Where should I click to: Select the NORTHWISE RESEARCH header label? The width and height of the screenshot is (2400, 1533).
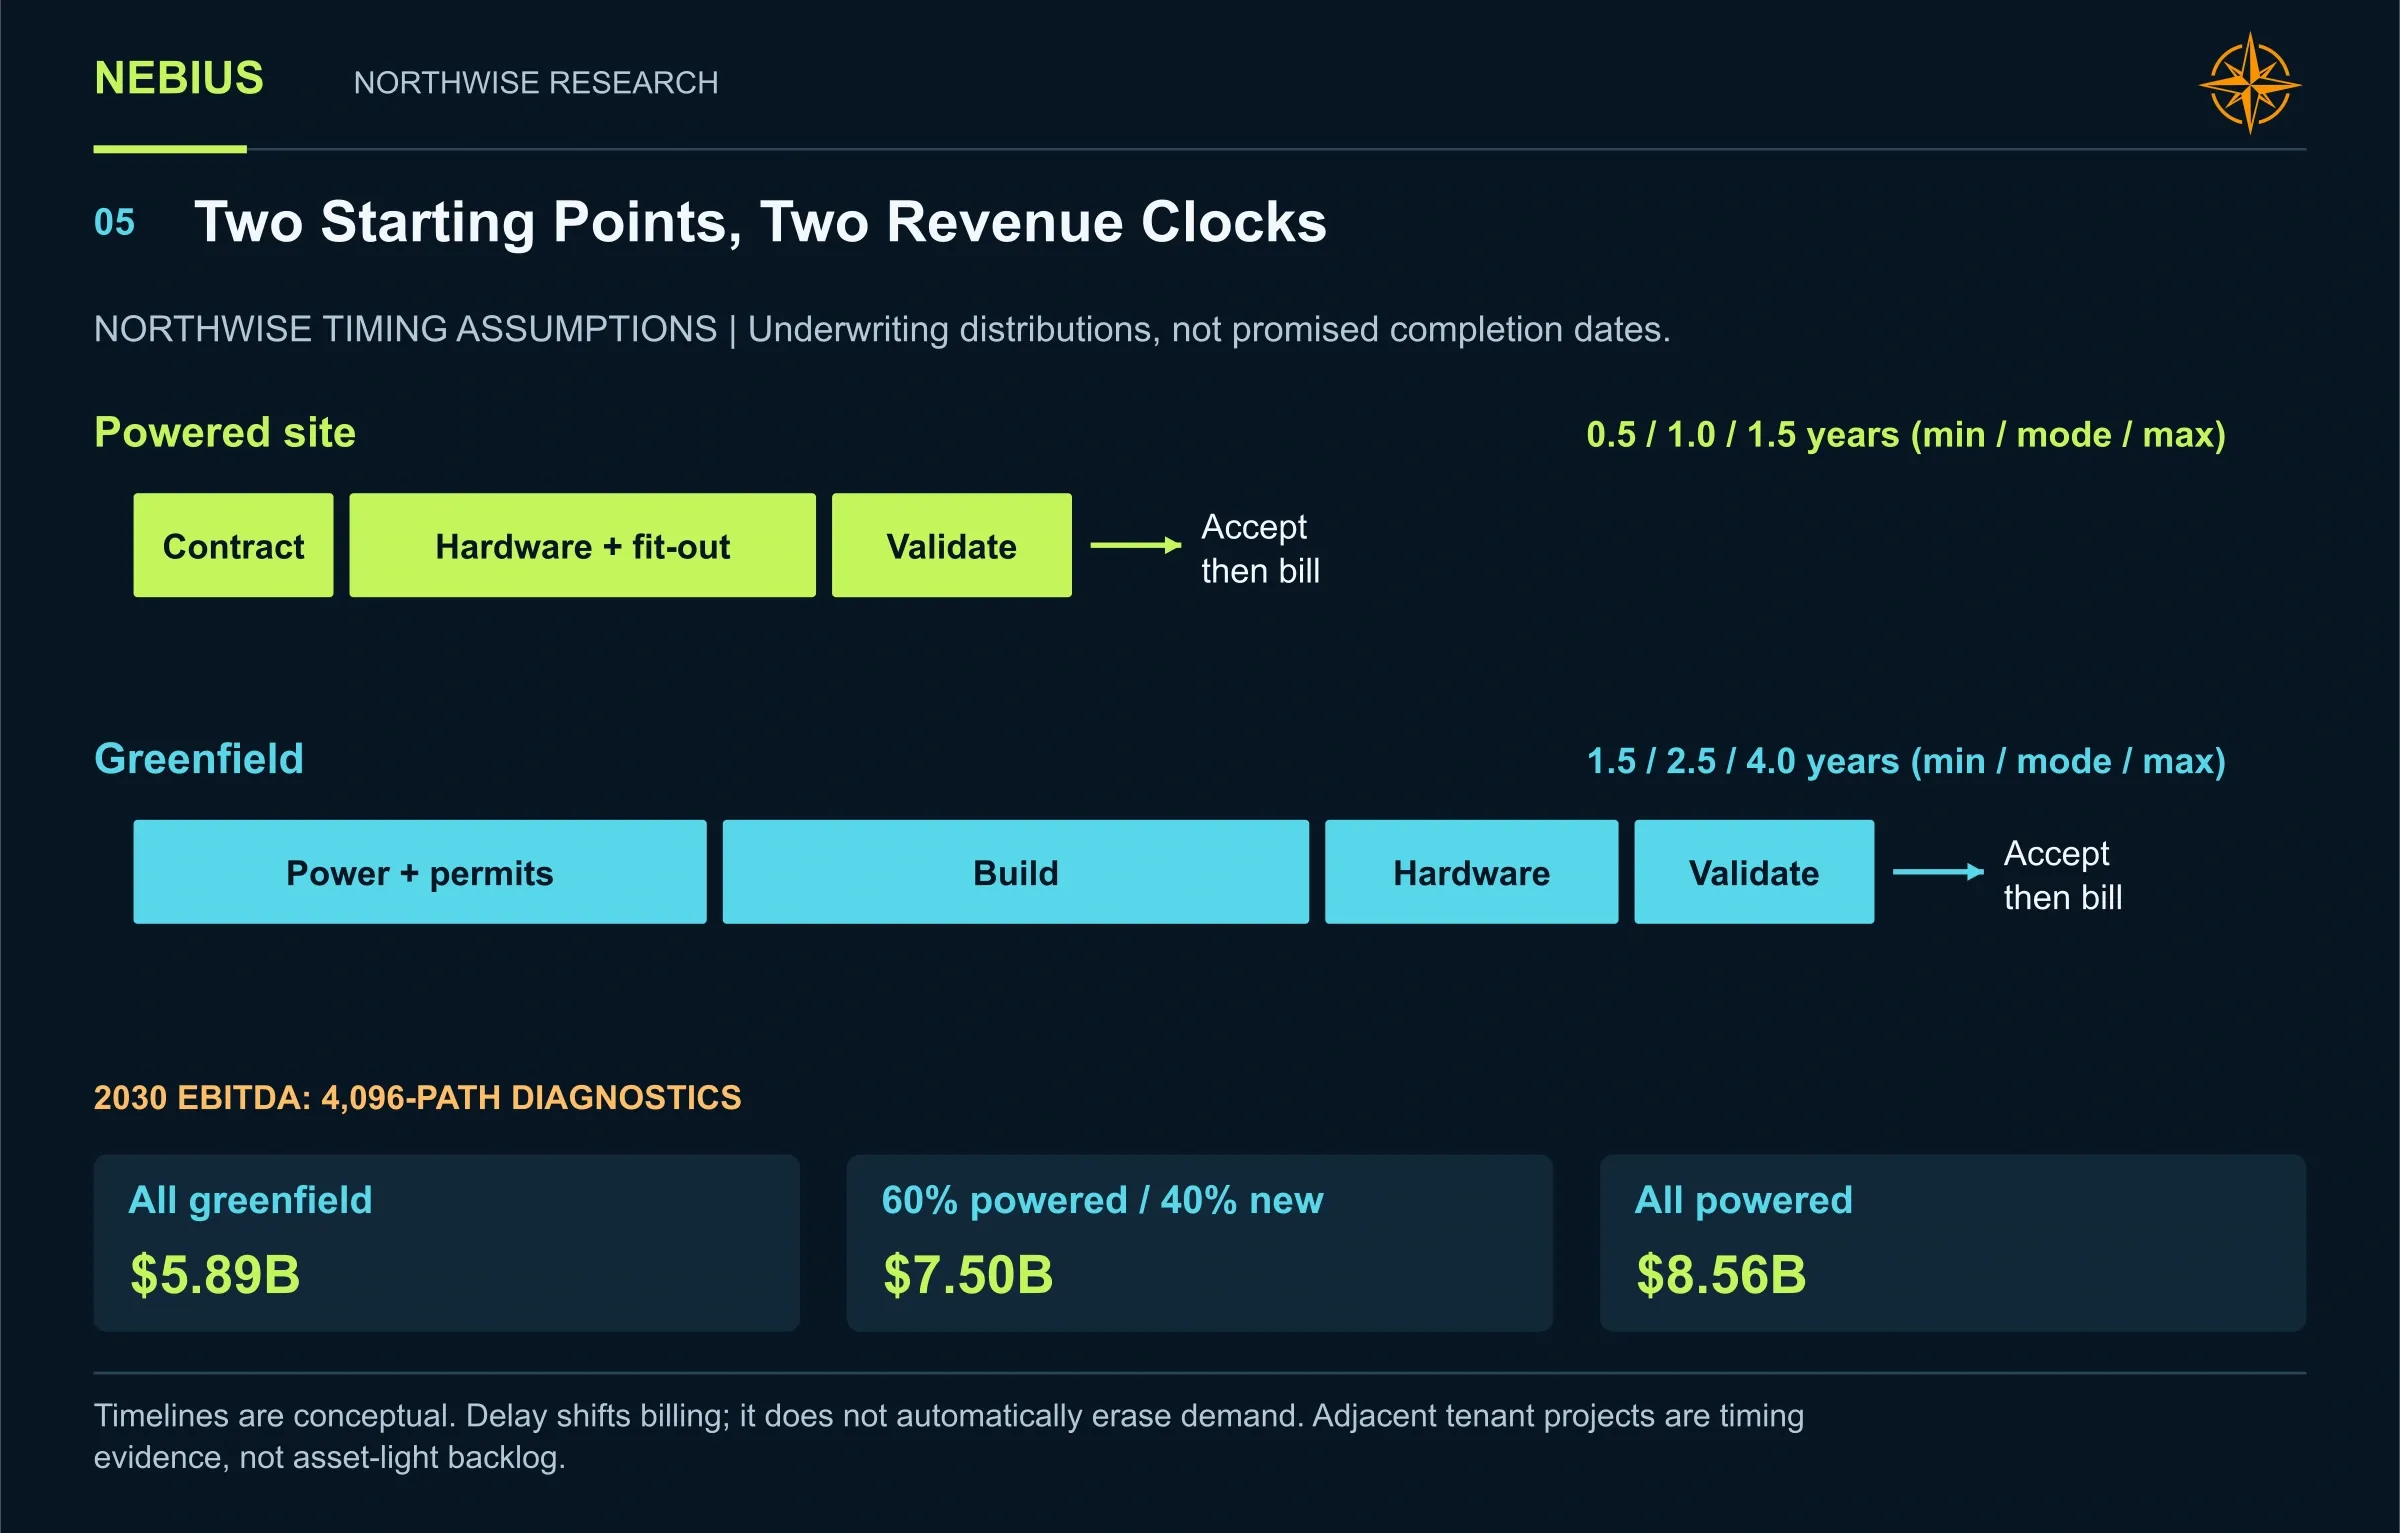pos(536,82)
